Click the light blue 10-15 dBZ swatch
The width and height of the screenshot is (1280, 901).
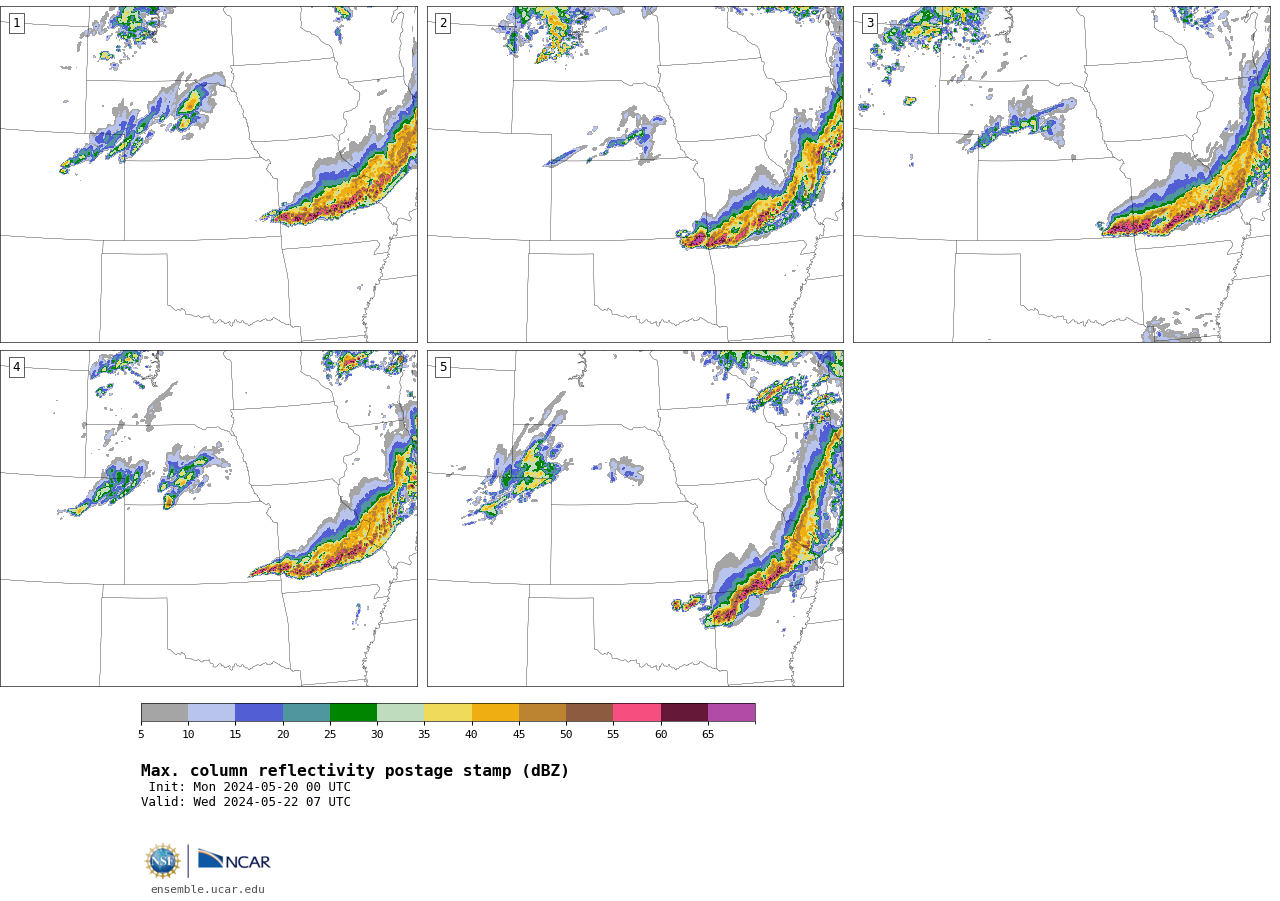(212, 713)
